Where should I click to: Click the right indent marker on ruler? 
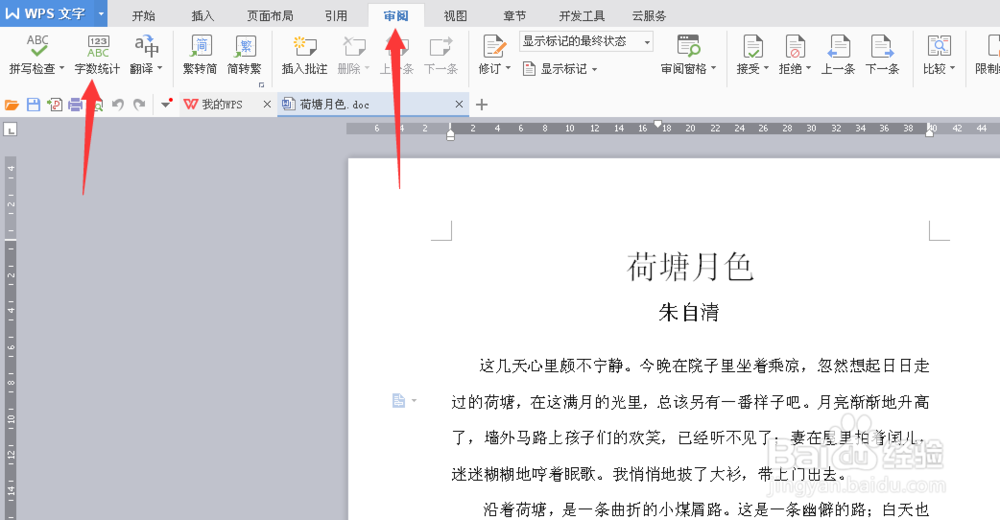pyautogui.click(x=930, y=135)
